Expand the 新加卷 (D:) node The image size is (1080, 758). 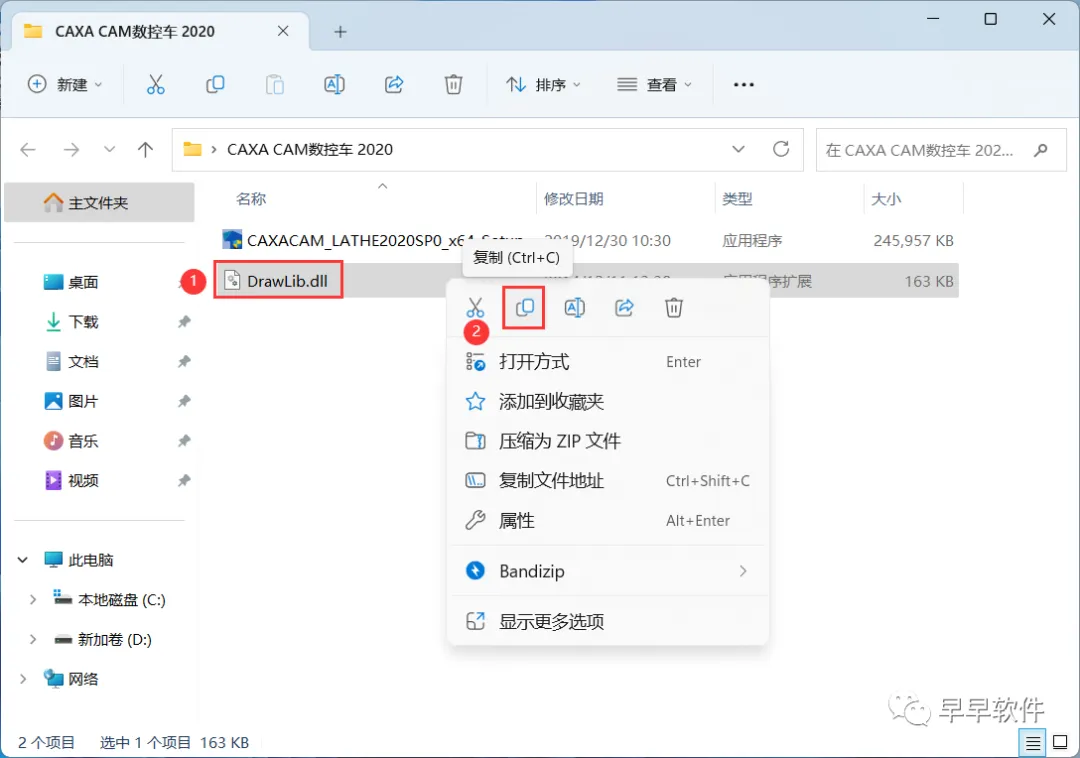pos(32,640)
